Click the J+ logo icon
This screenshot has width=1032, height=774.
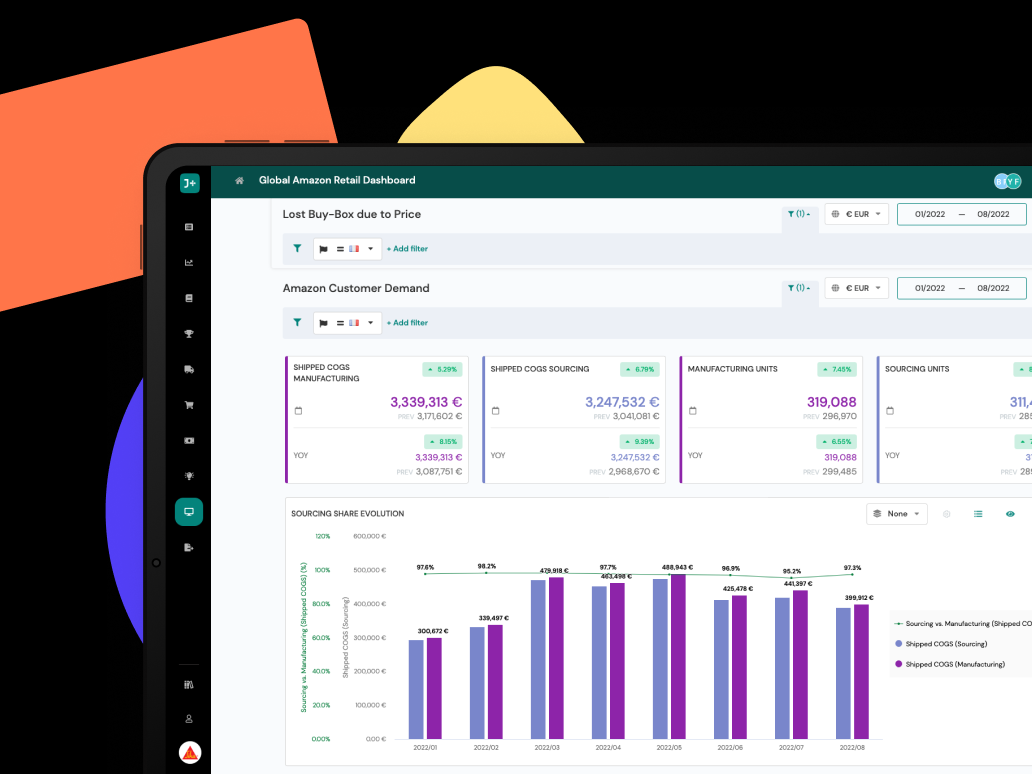[190, 183]
